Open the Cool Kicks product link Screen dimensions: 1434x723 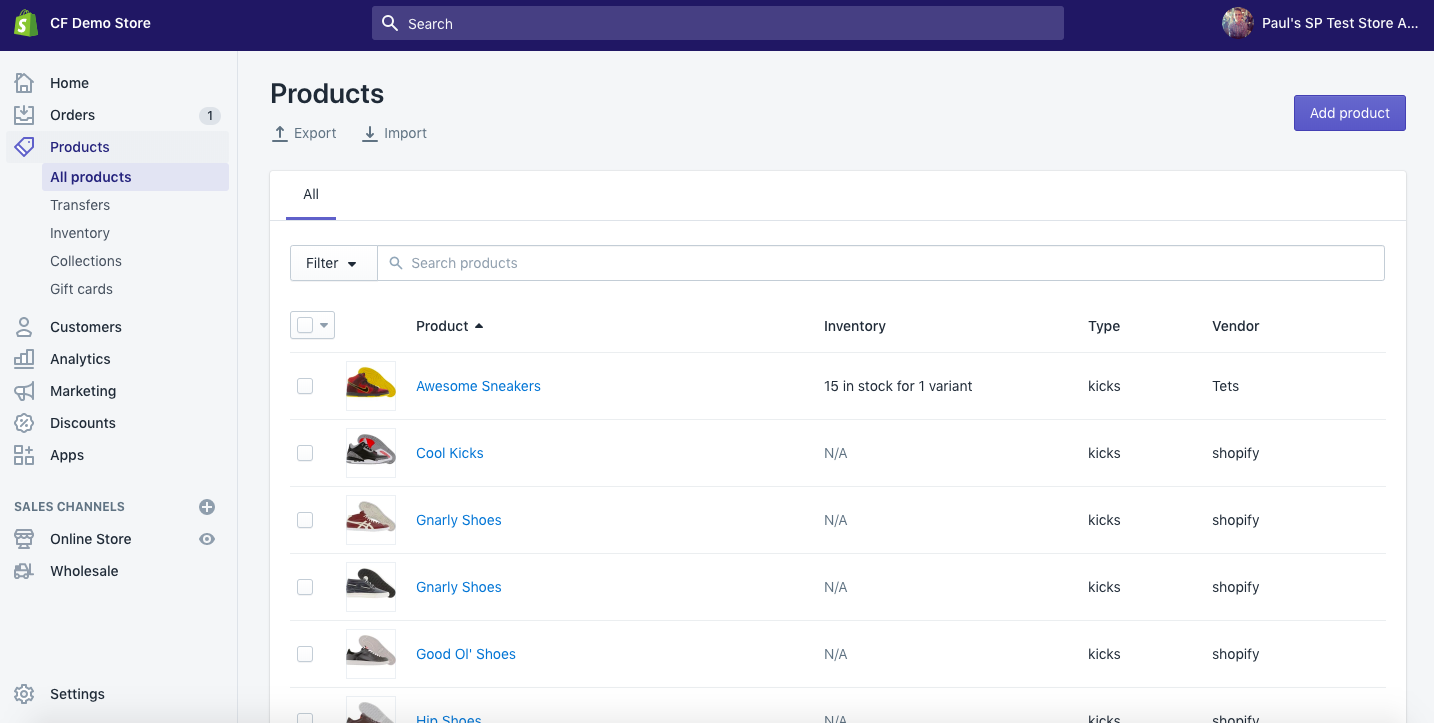[x=450, y=453]
